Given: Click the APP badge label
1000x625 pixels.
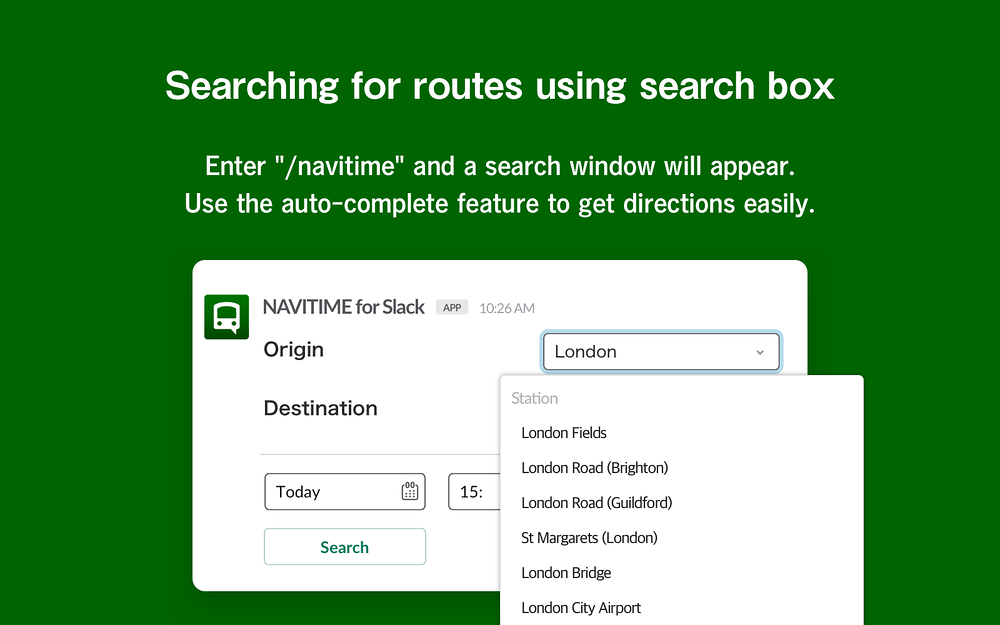Looking at the screenshot, I should click(x=452, y=307).
